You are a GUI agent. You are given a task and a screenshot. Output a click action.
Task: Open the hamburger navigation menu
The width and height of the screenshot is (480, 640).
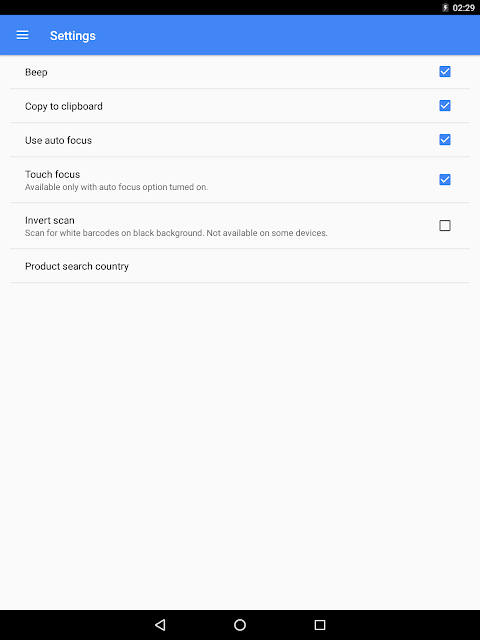(x=22, y=36)
